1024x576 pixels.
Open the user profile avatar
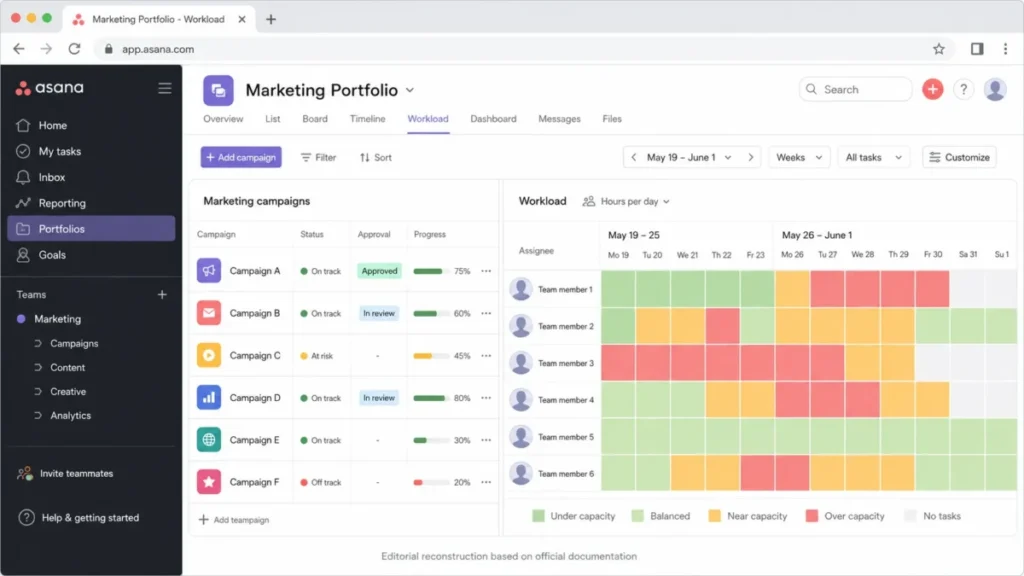tap(995, 89)
